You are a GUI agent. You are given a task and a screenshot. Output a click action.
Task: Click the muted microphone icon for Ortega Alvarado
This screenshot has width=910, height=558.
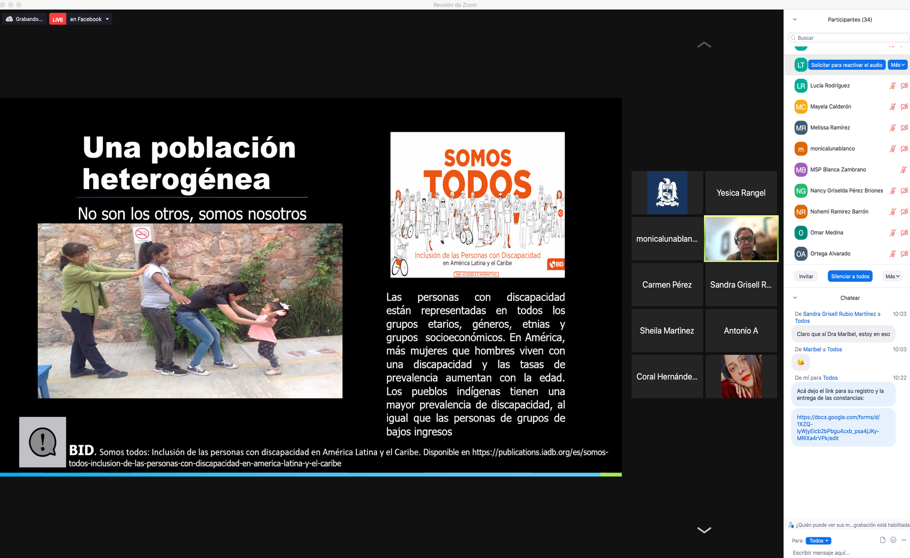[x=893, y=254]
